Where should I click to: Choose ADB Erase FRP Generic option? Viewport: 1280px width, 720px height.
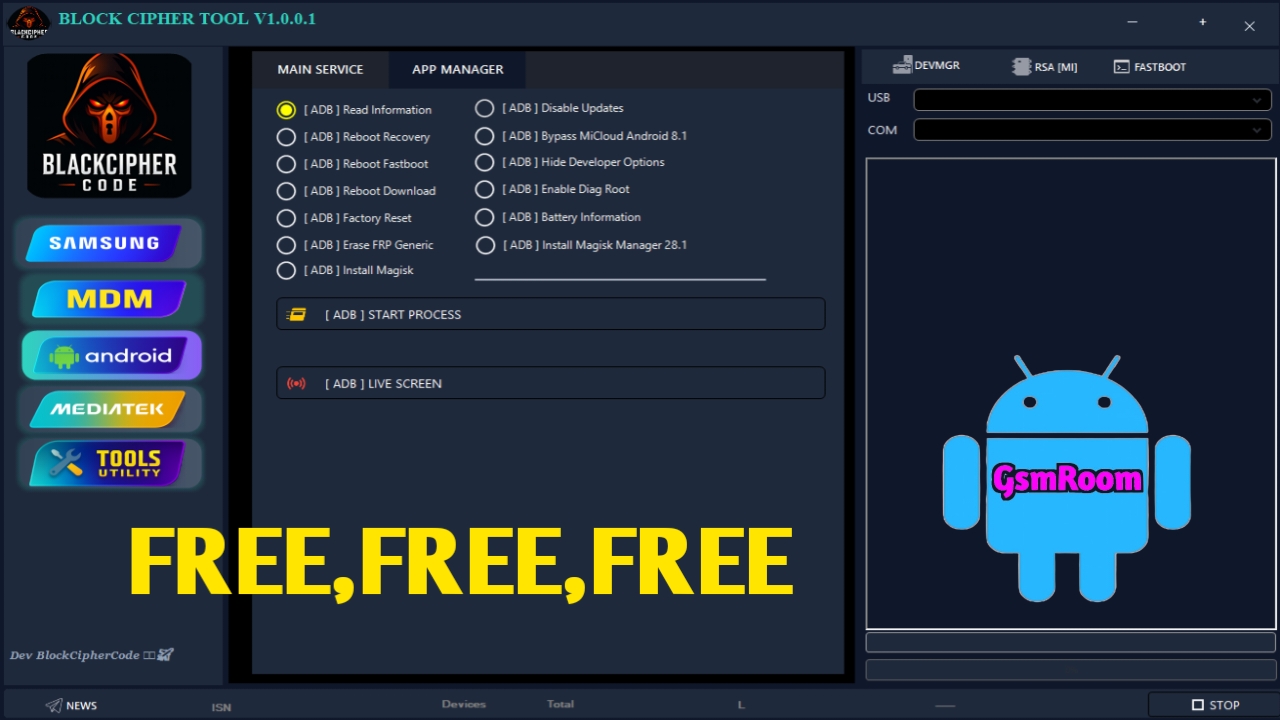click(286, 245)
